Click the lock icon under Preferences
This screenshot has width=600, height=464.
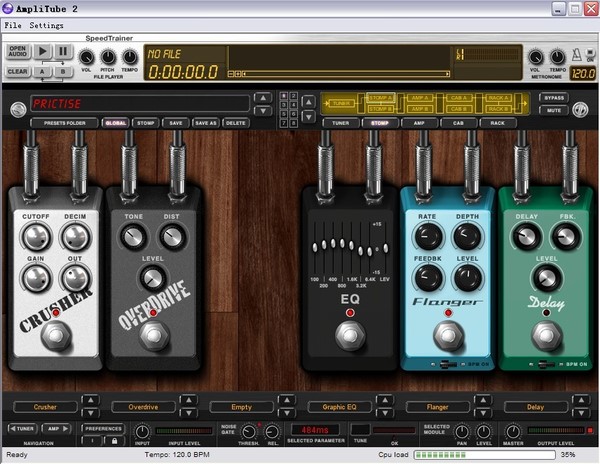pos(114,441)
